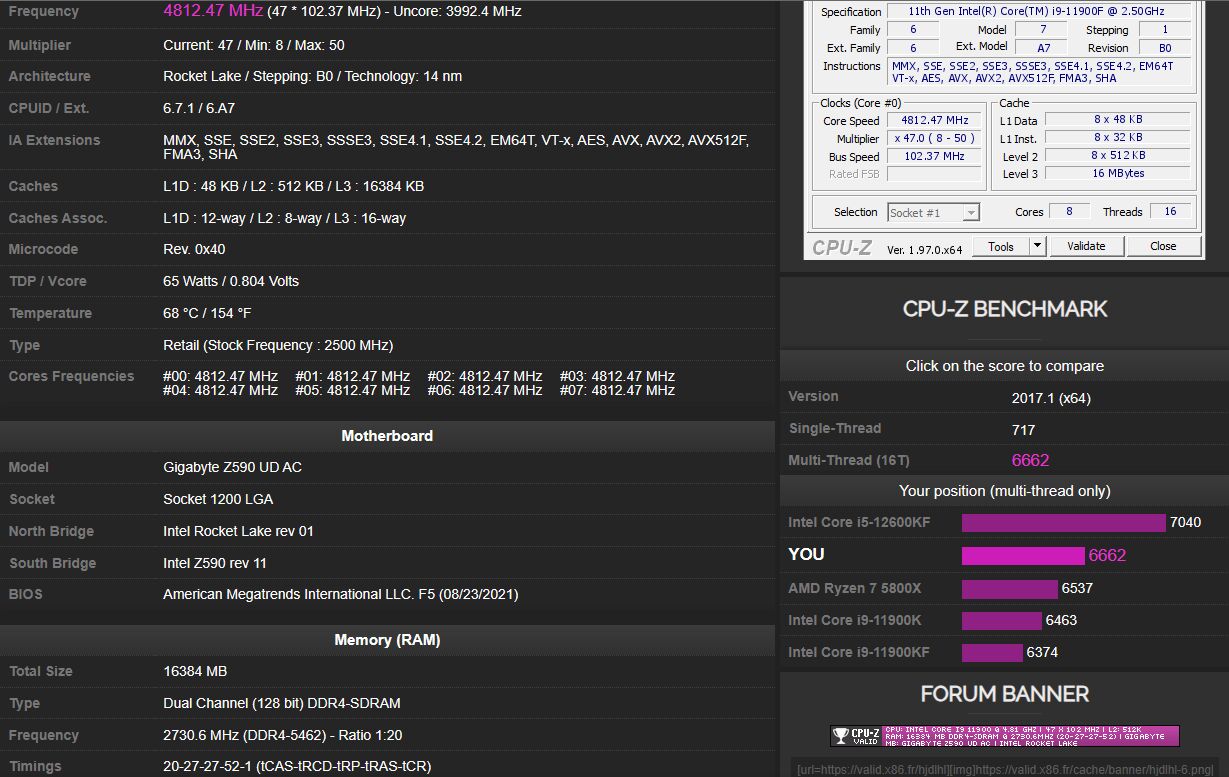1229x777 pixels.
Task: Click the Memory (RAM) section header
Action: pos(387,640)
